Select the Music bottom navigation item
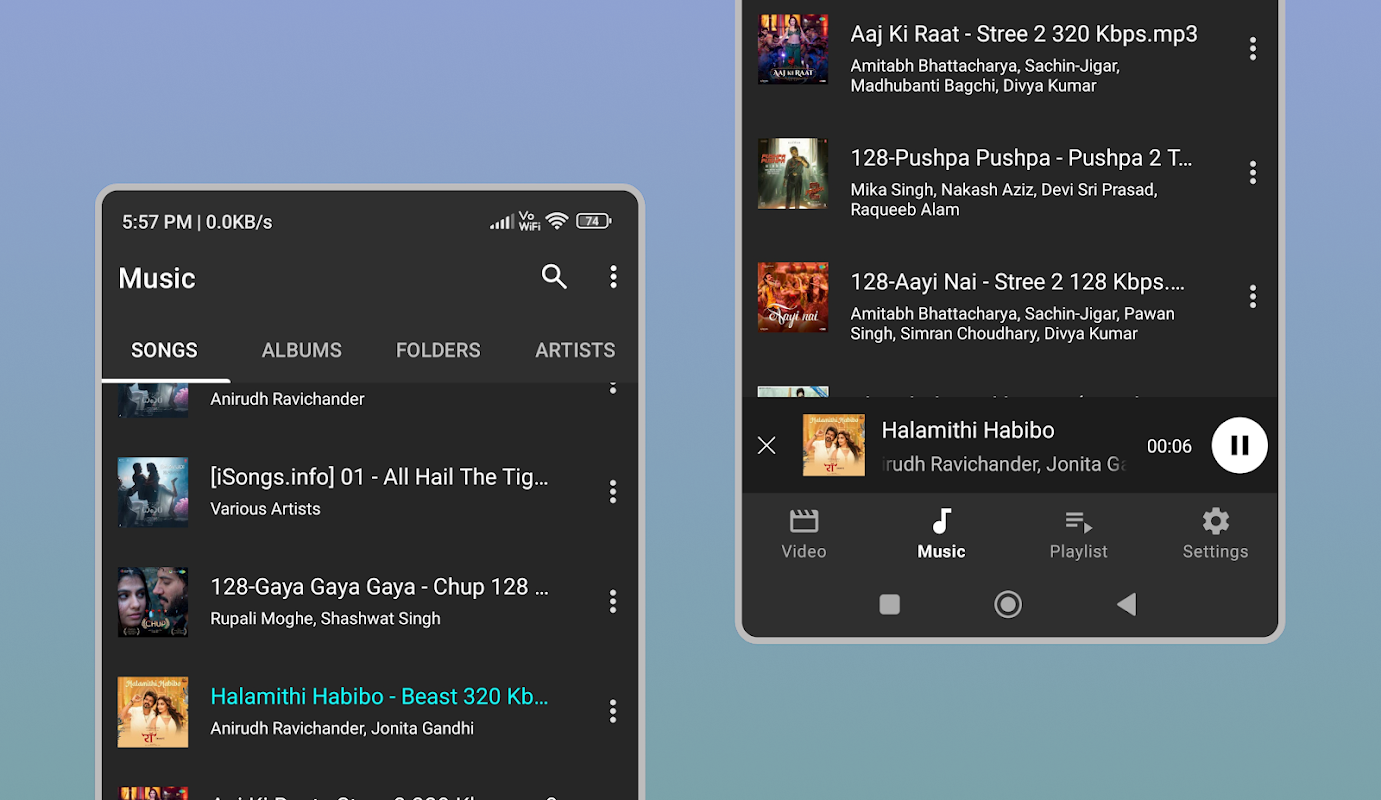Image resolution: width=1381 pixels, height=800 pixels. [x=941, y=534]
